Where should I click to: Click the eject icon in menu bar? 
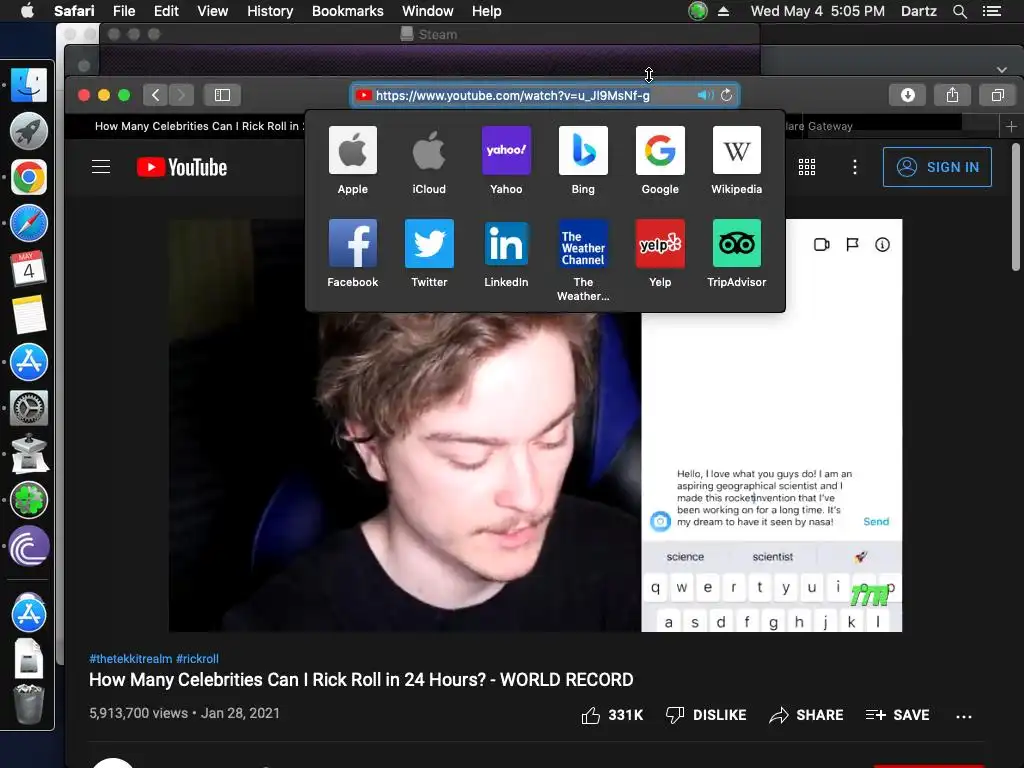(723, 11)
